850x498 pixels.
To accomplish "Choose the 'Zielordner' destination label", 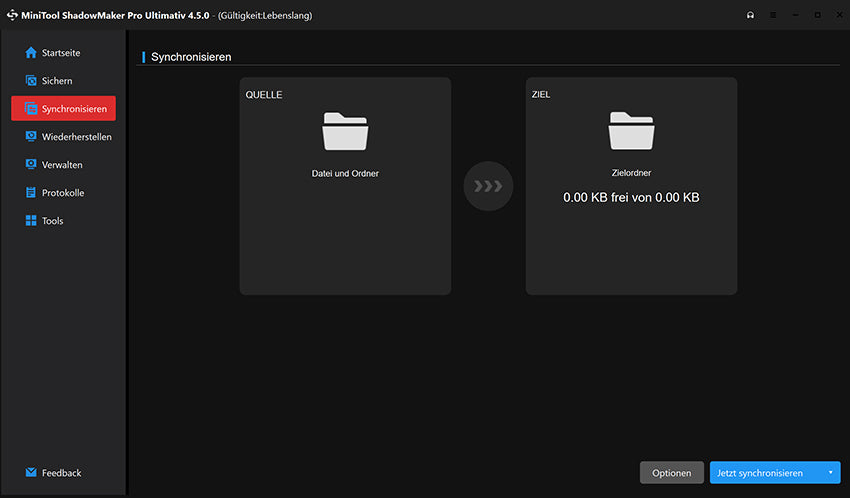I will click(631, 173).
